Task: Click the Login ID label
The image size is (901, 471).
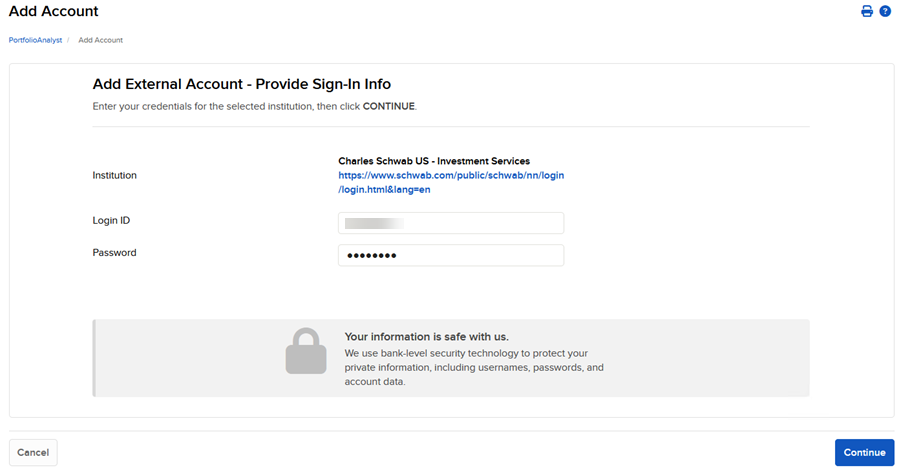Action: [112, 220]
